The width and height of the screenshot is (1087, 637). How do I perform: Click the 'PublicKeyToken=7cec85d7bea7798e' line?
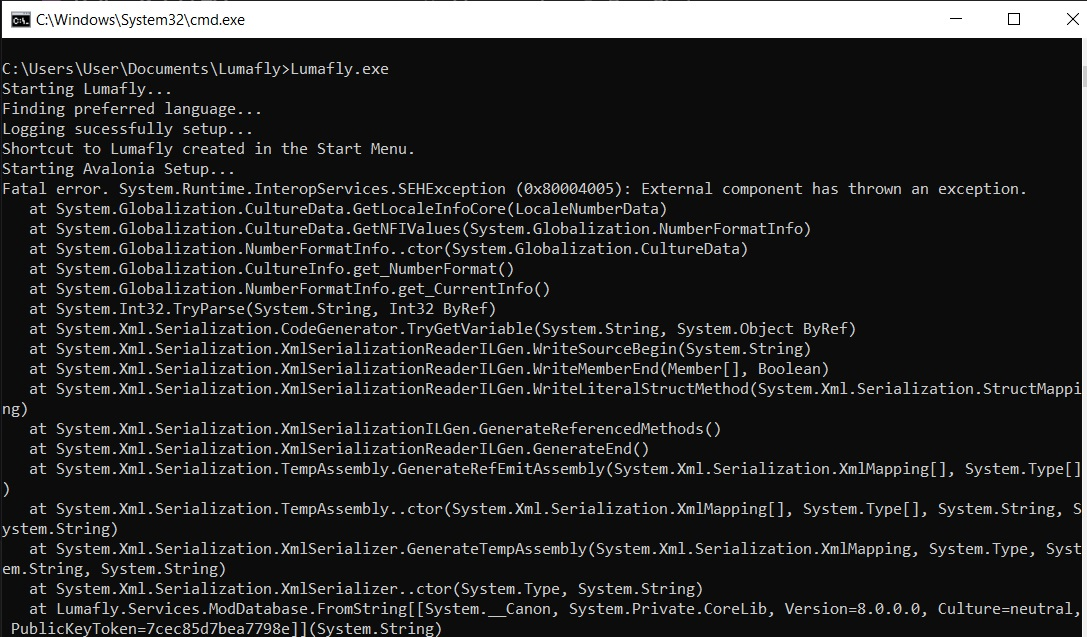coord(226,629)
